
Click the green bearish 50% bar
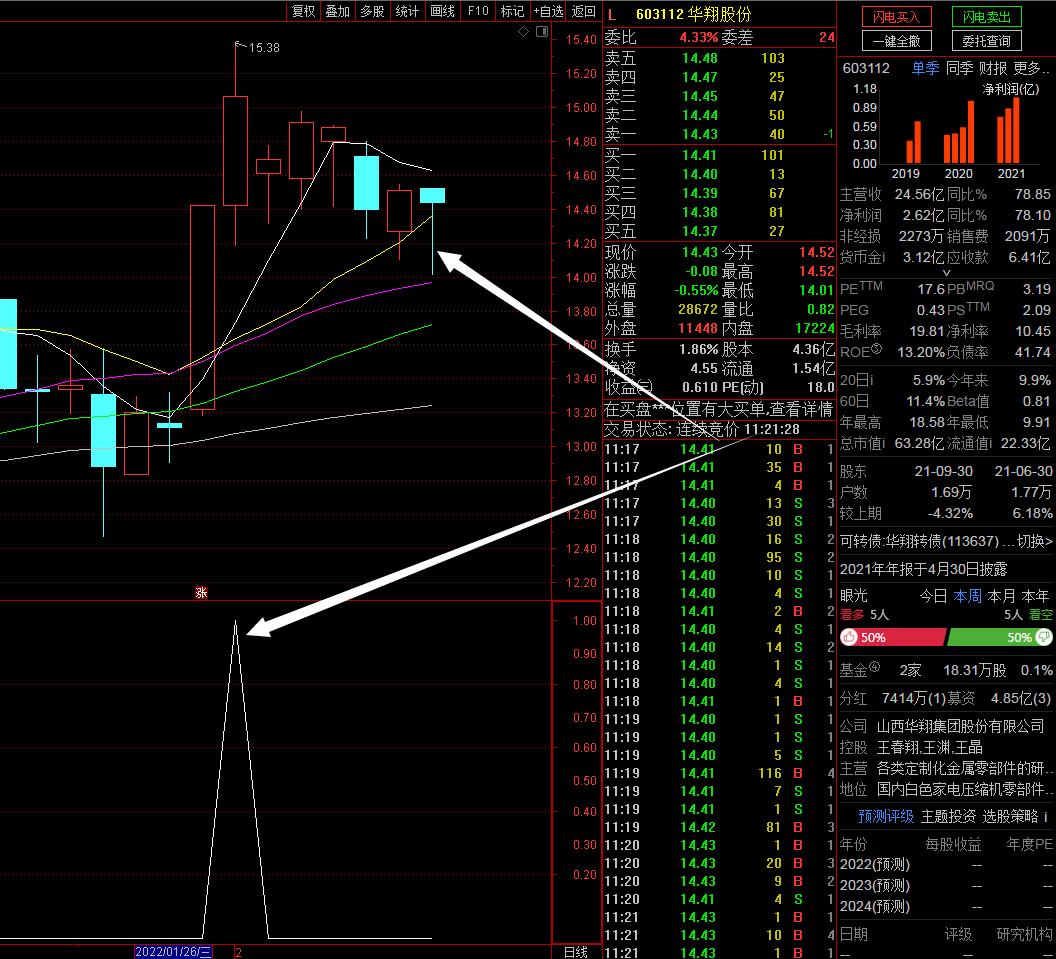click(999, 637)
